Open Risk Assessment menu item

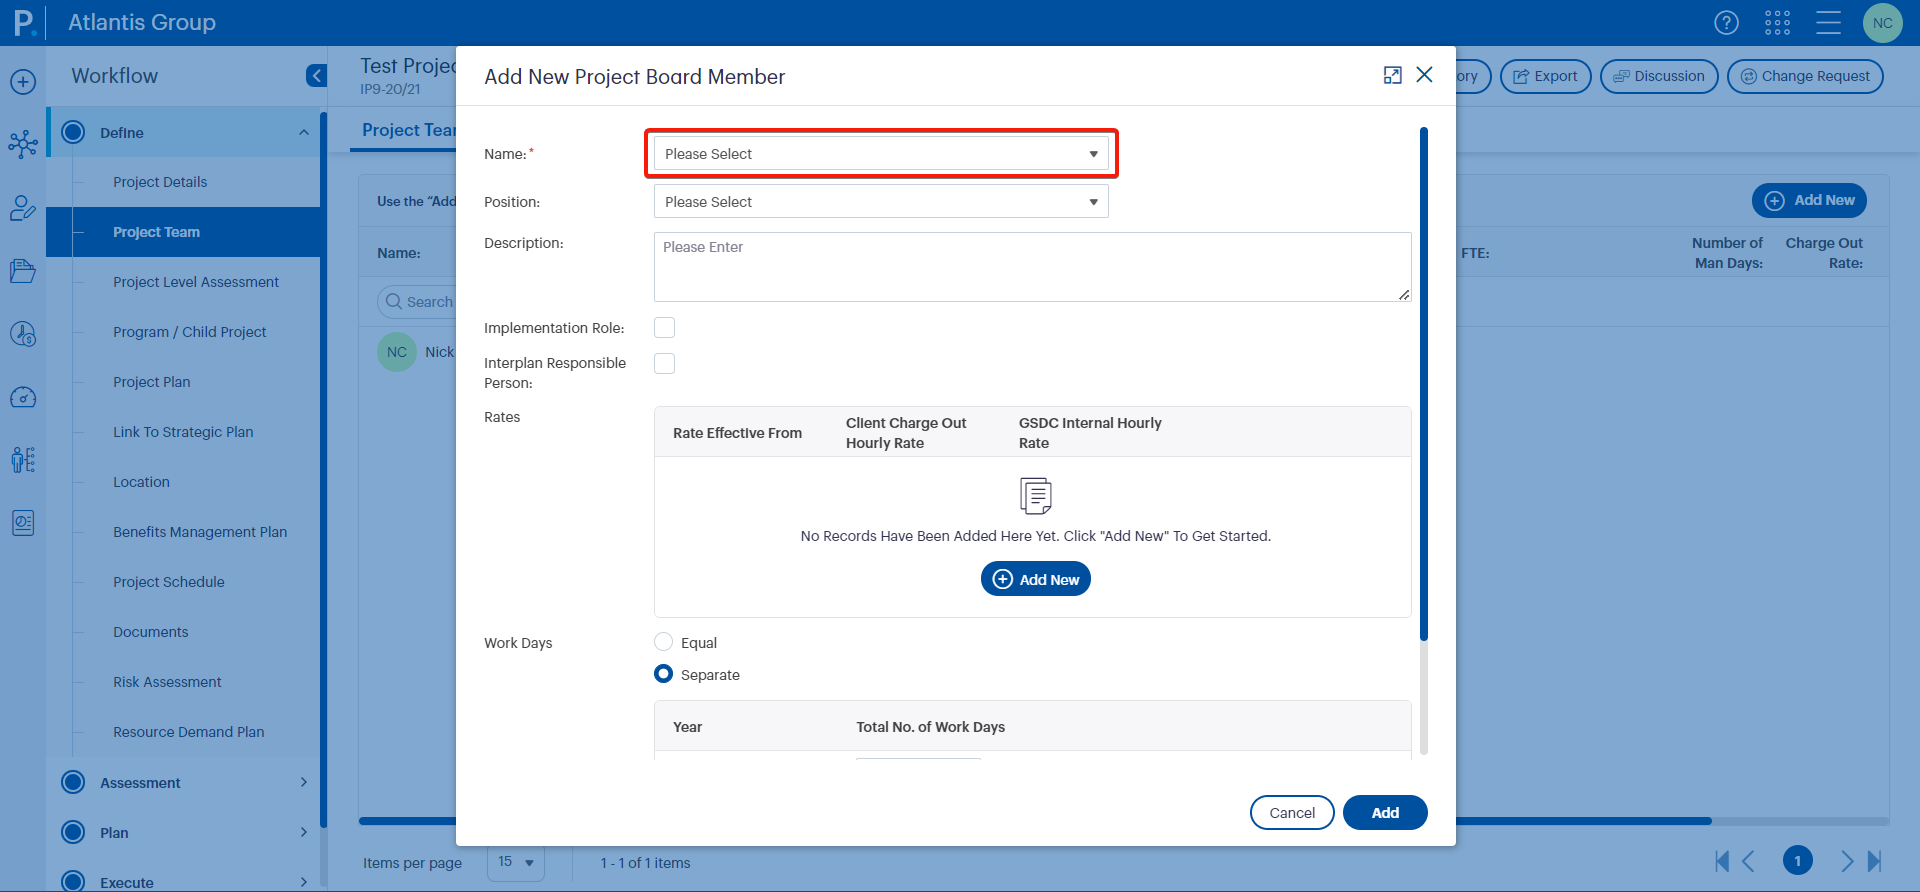(167, 682)
